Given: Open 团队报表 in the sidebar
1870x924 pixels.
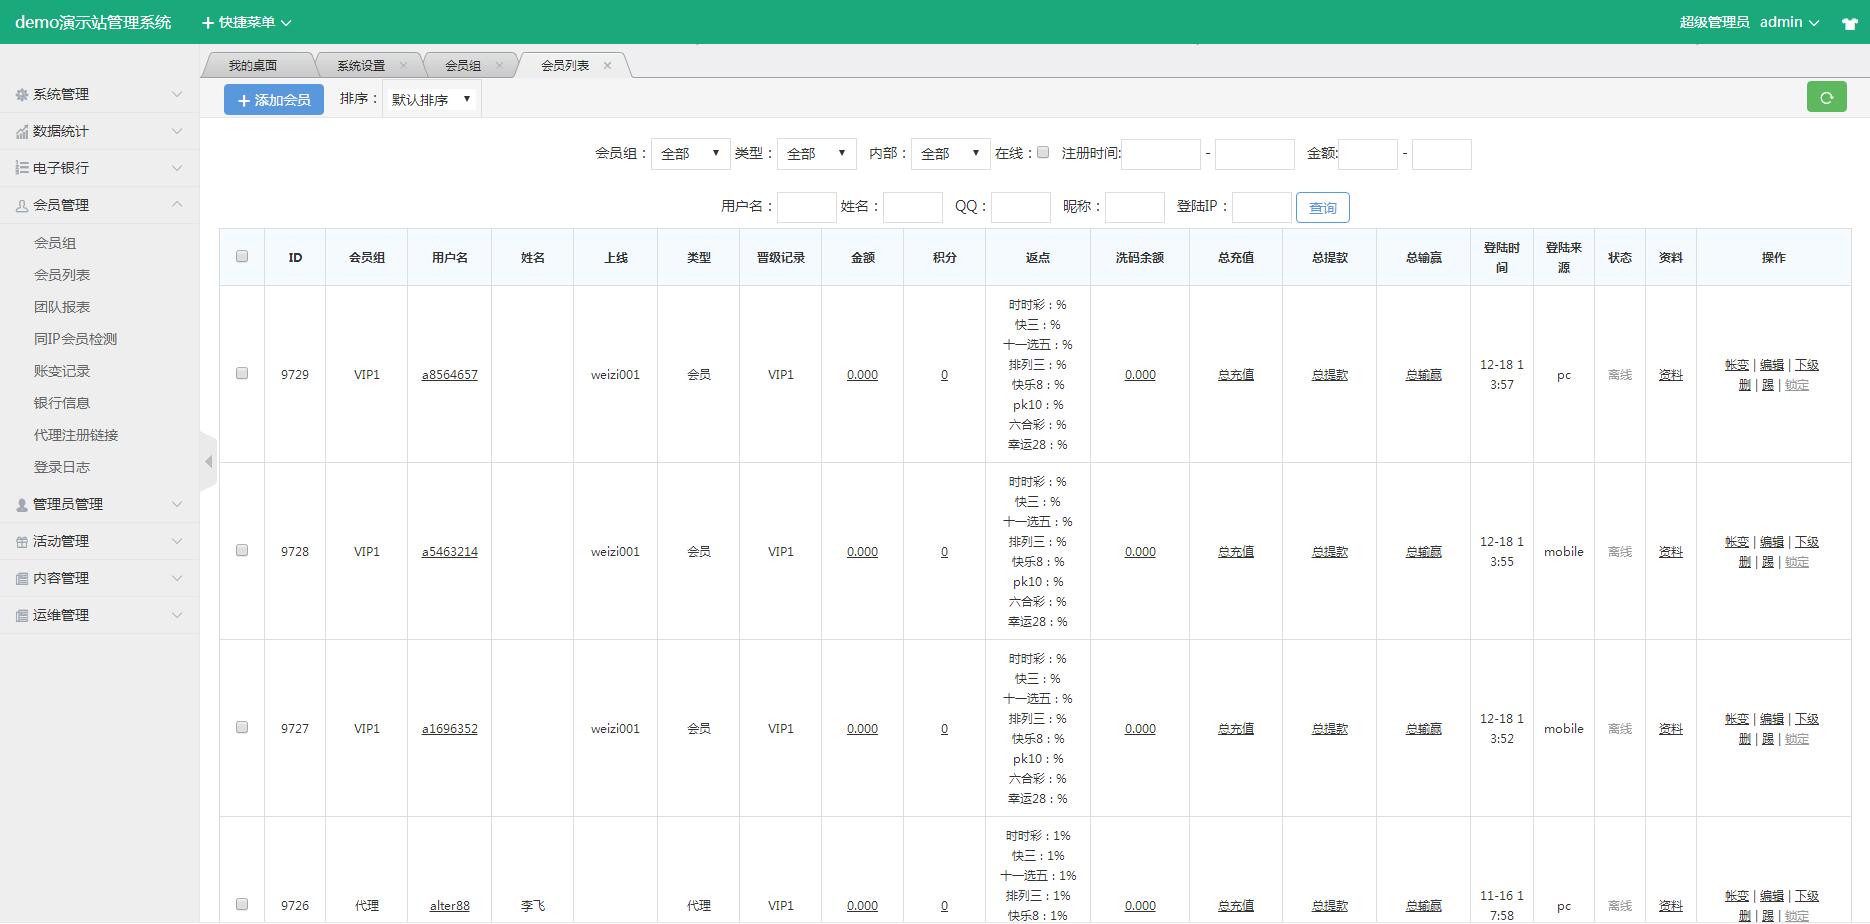Looking at the screenshot, I should point(62,307).
